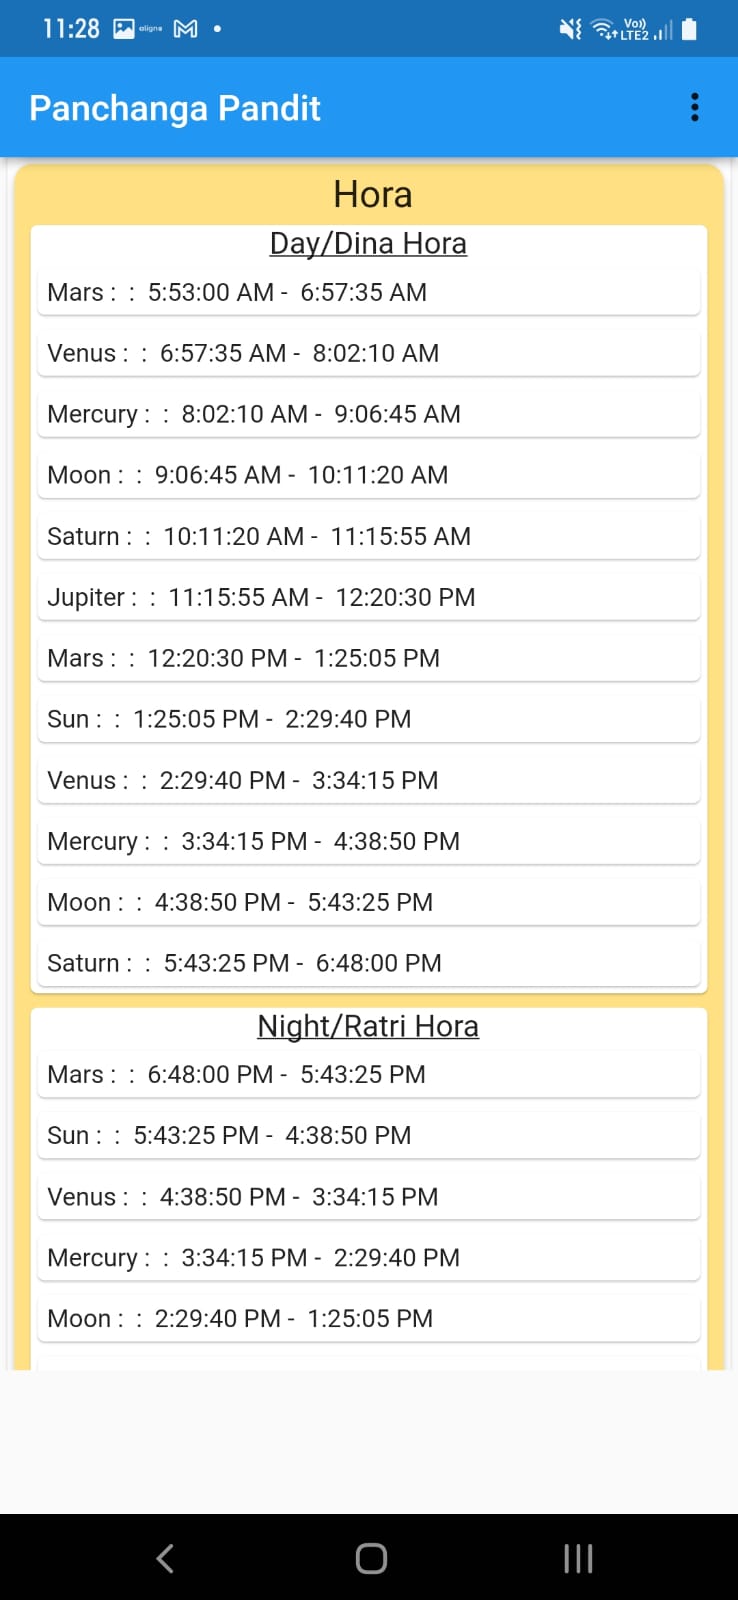The width and height of the screenshot is (738, 1600).
Task: Tap the Mars 5:53:00 AM hora row
Action: point(368,293)
